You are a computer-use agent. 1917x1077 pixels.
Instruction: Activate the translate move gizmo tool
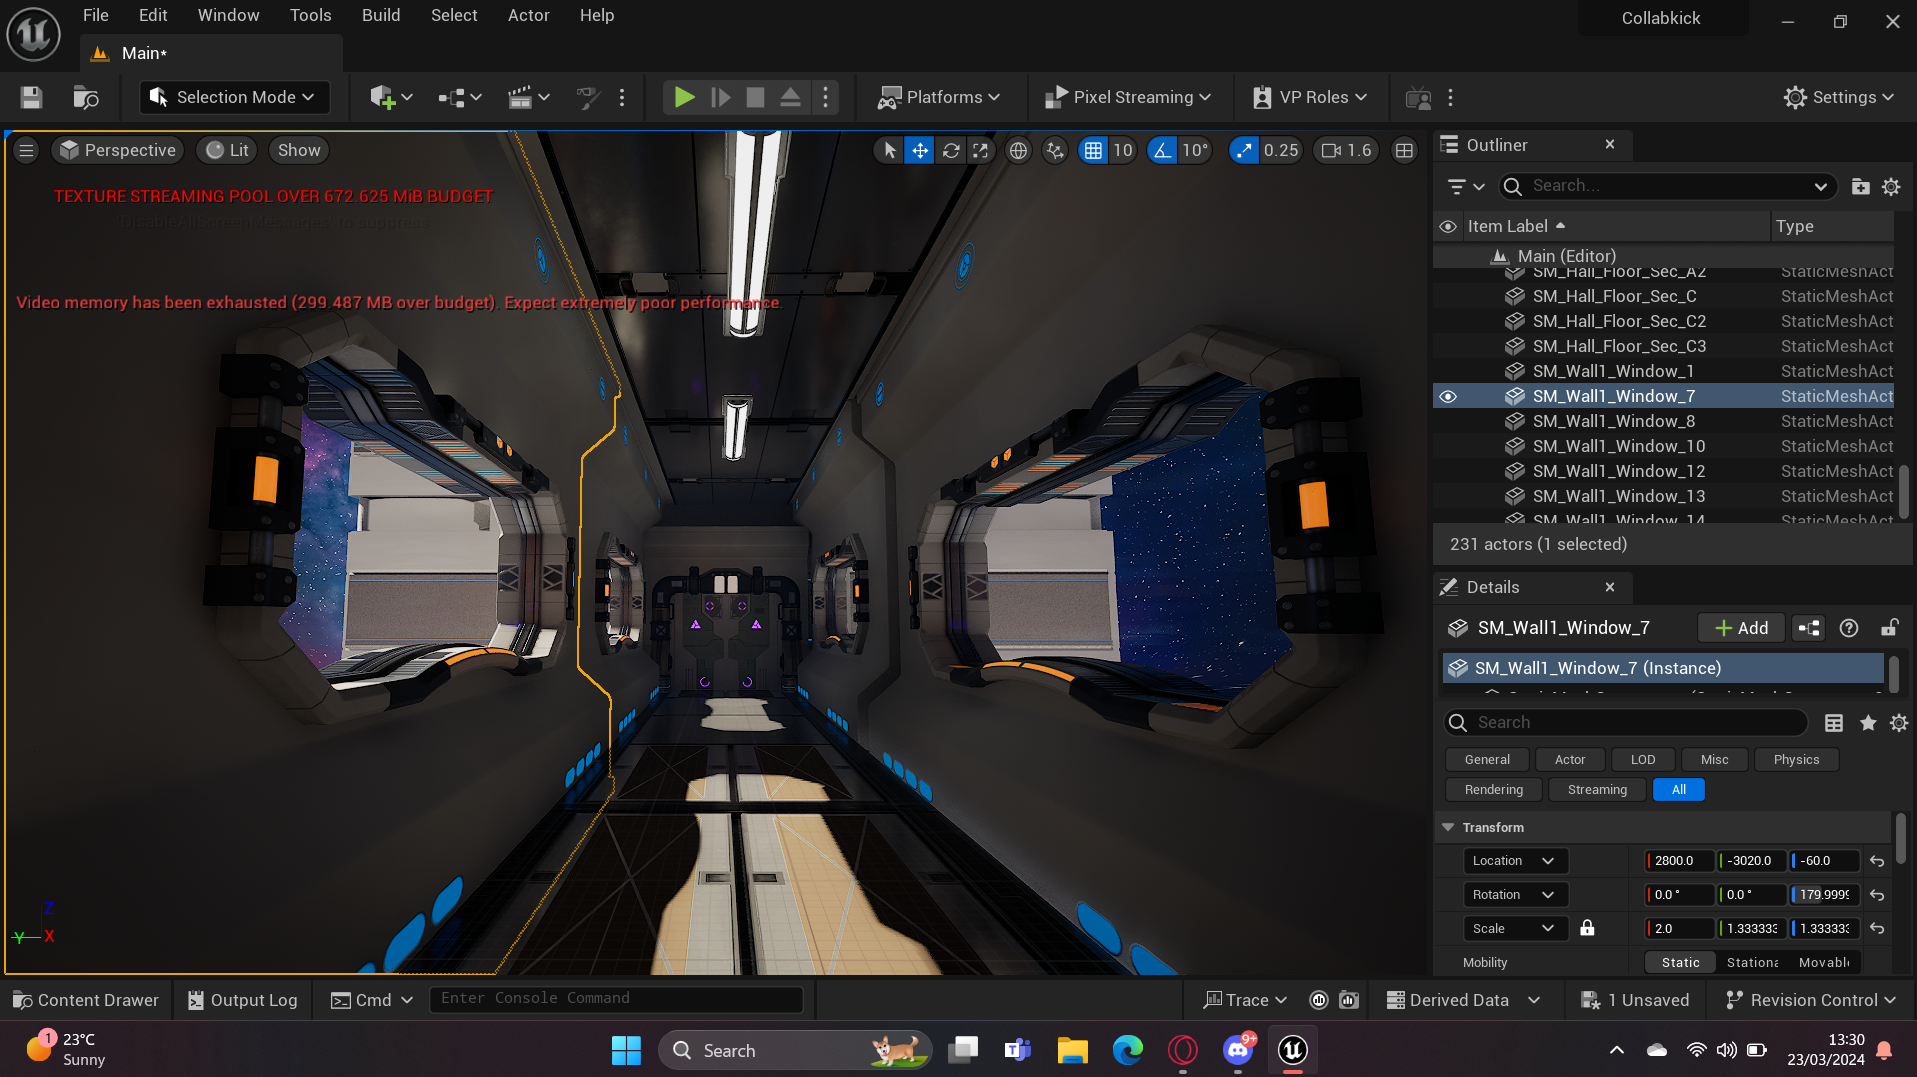[x=919, y=150]
